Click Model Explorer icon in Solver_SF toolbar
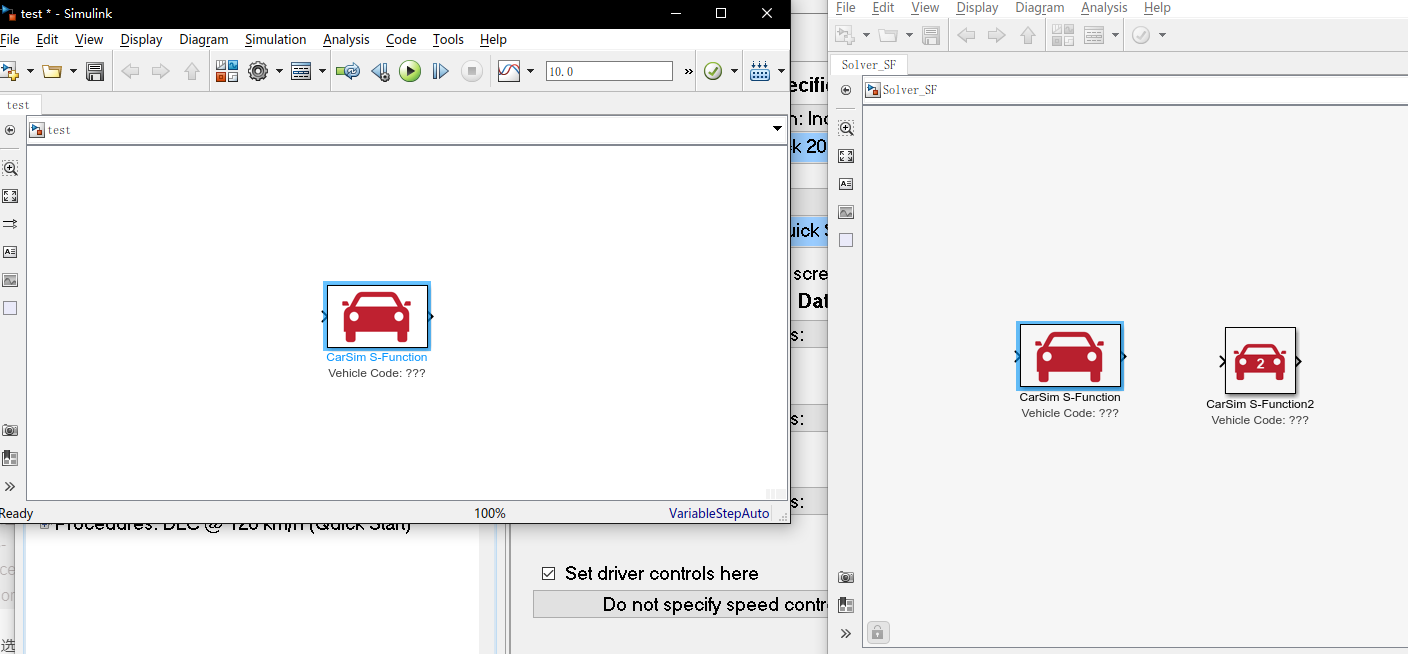The image size is (1408, 654). point(1094,35)
